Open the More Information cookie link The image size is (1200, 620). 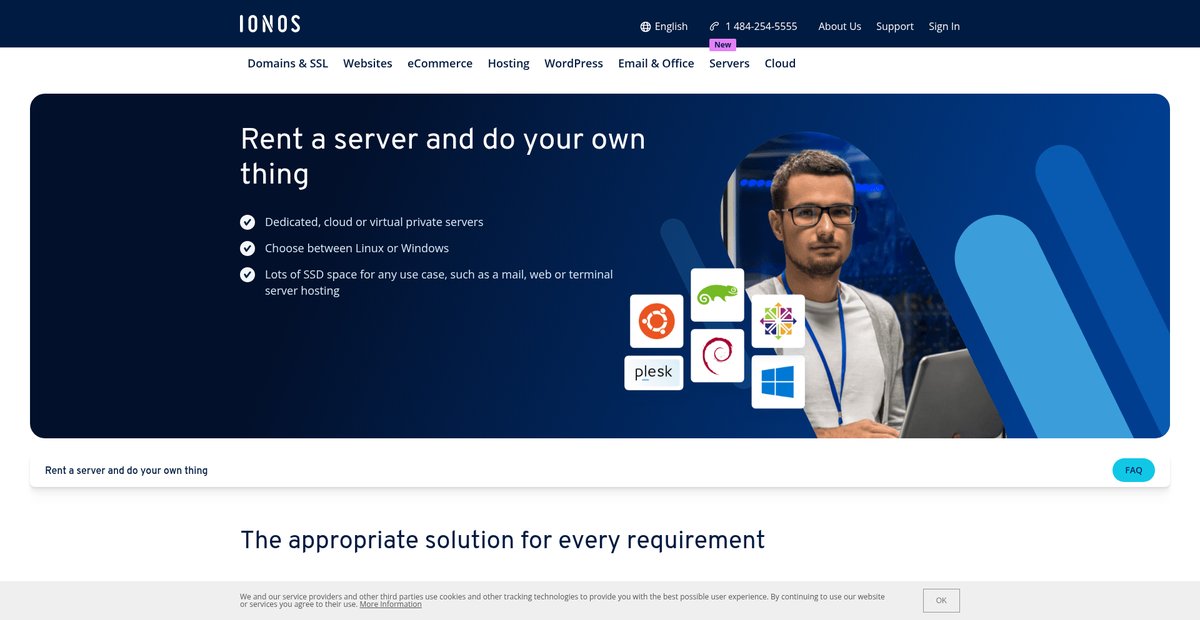pos(391,604)
